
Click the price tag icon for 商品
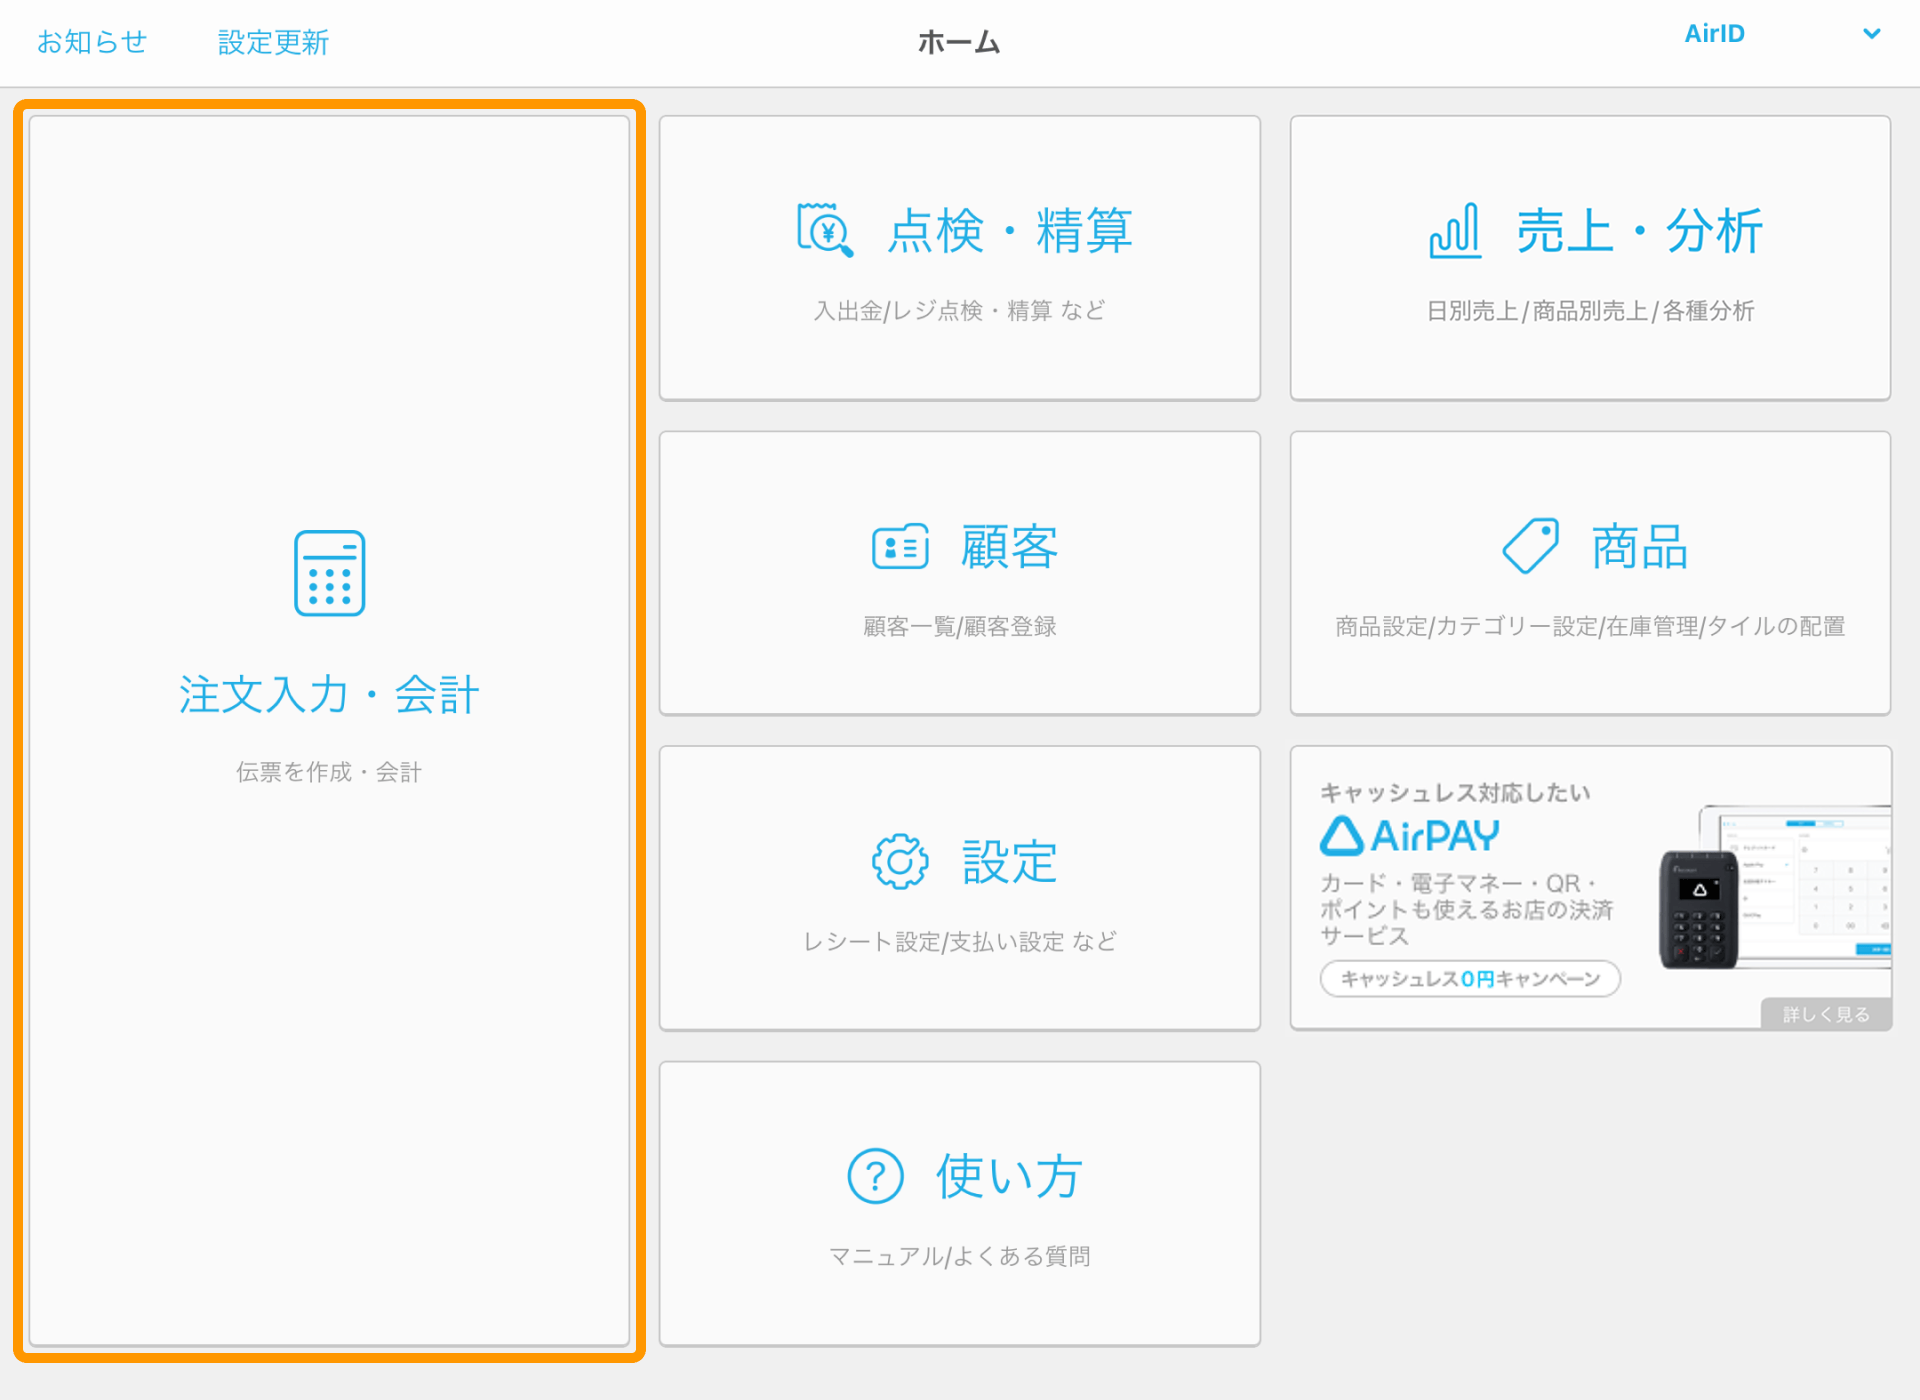coord(1531,546)
